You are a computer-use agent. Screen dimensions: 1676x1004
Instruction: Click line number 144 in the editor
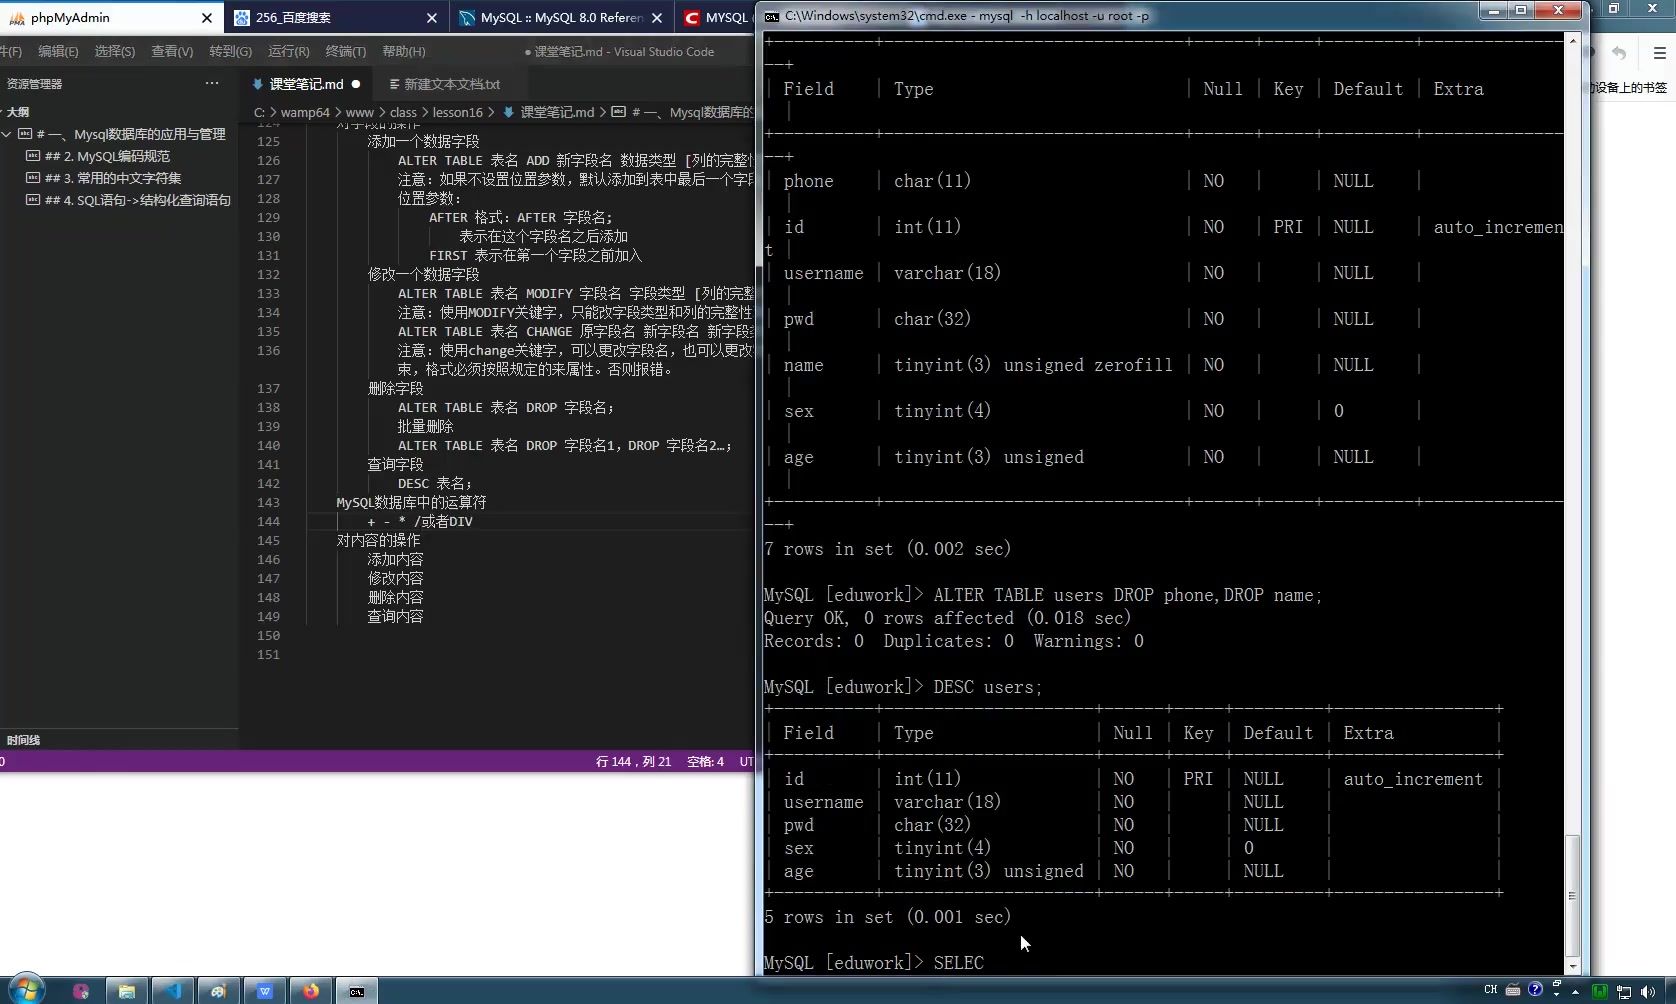268,522
